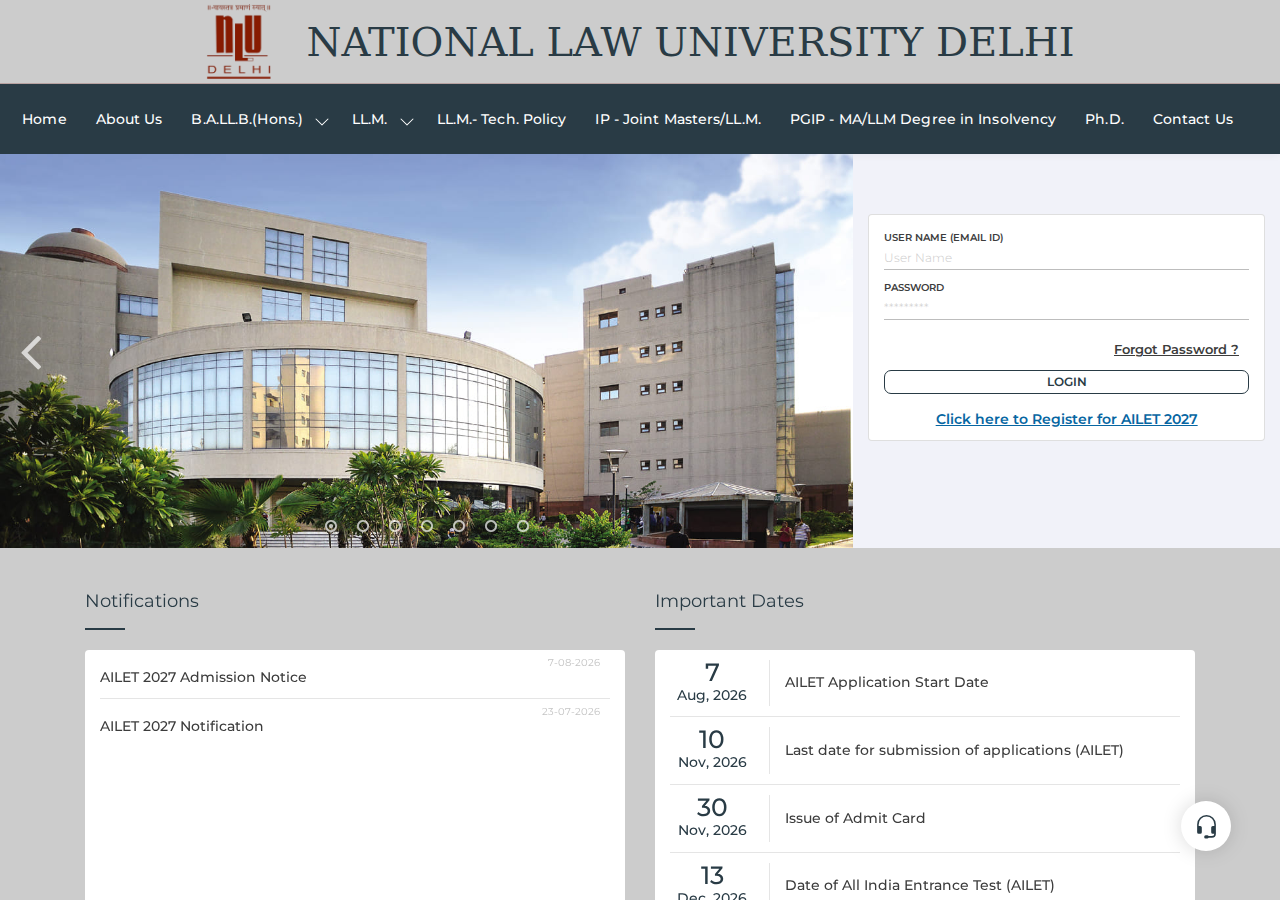The image size is (1280, 900).
Task: Go to previous carousel slide arrow
Action: click(x=31, y=352)
